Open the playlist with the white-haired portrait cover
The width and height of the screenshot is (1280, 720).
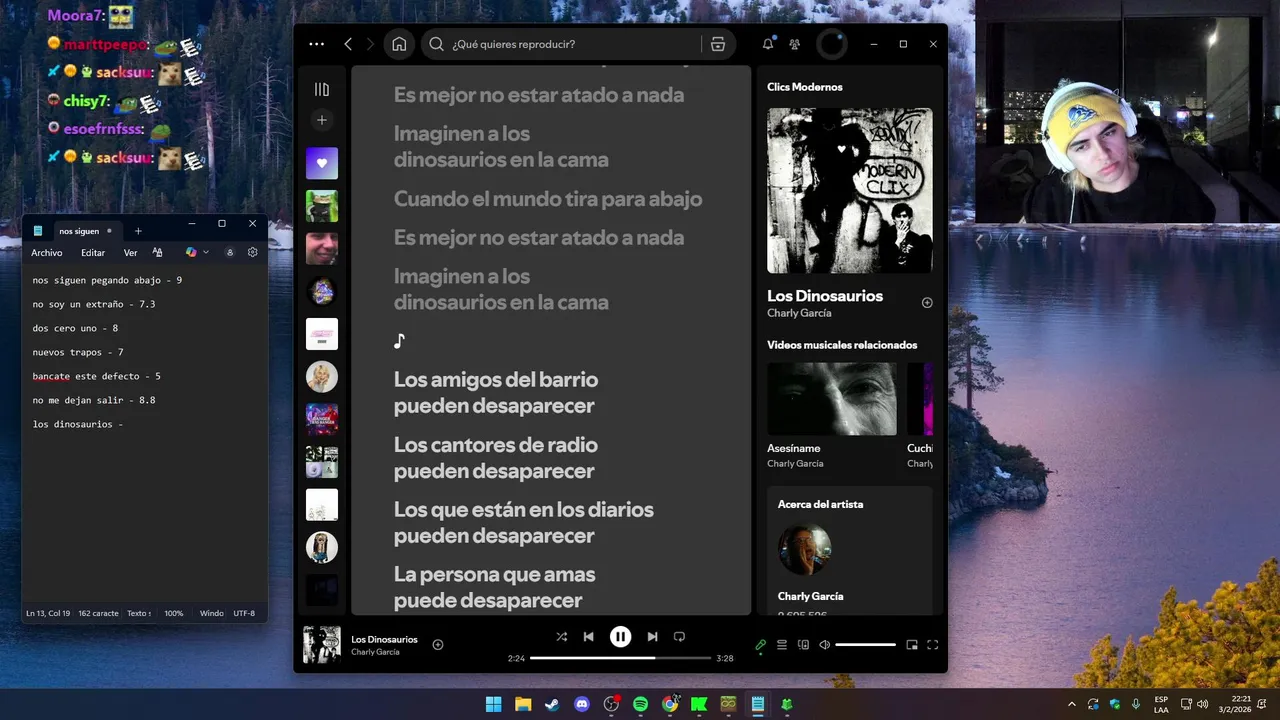click(322, 376)
